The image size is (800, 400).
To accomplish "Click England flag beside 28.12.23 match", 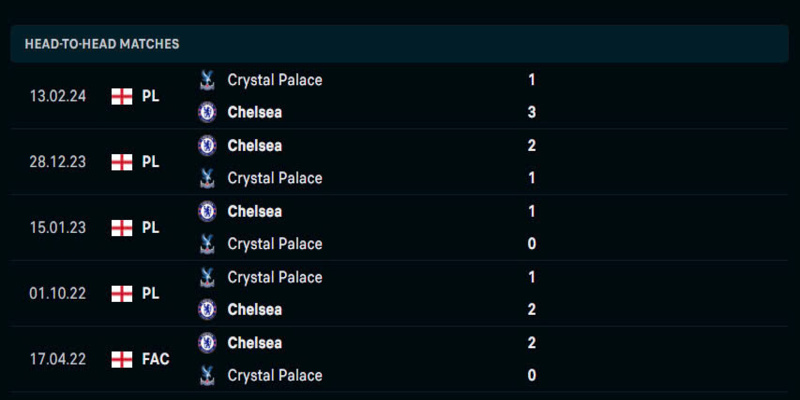I will click(122, 162).
